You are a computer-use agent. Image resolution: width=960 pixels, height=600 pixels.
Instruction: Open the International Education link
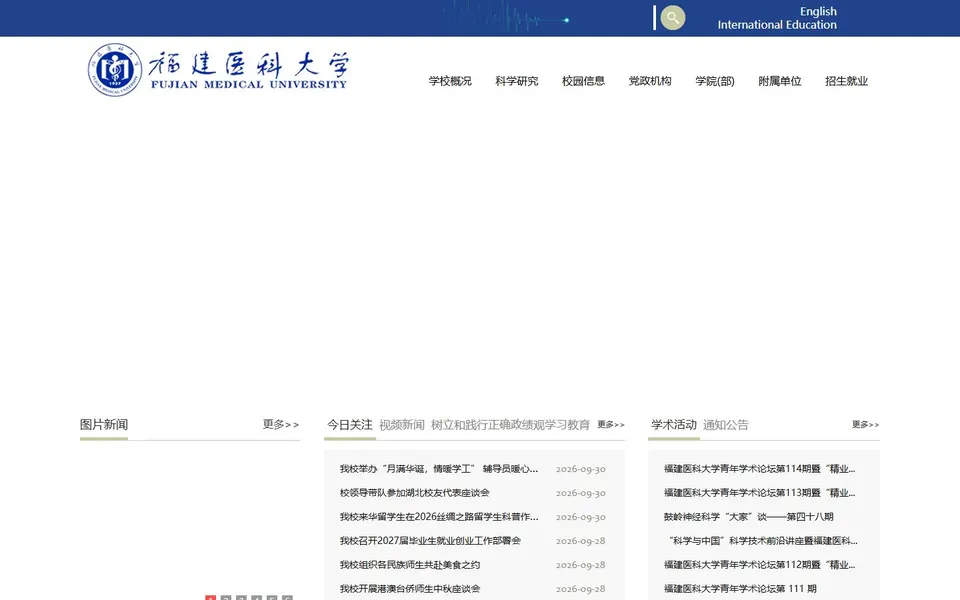click(777, 24)
